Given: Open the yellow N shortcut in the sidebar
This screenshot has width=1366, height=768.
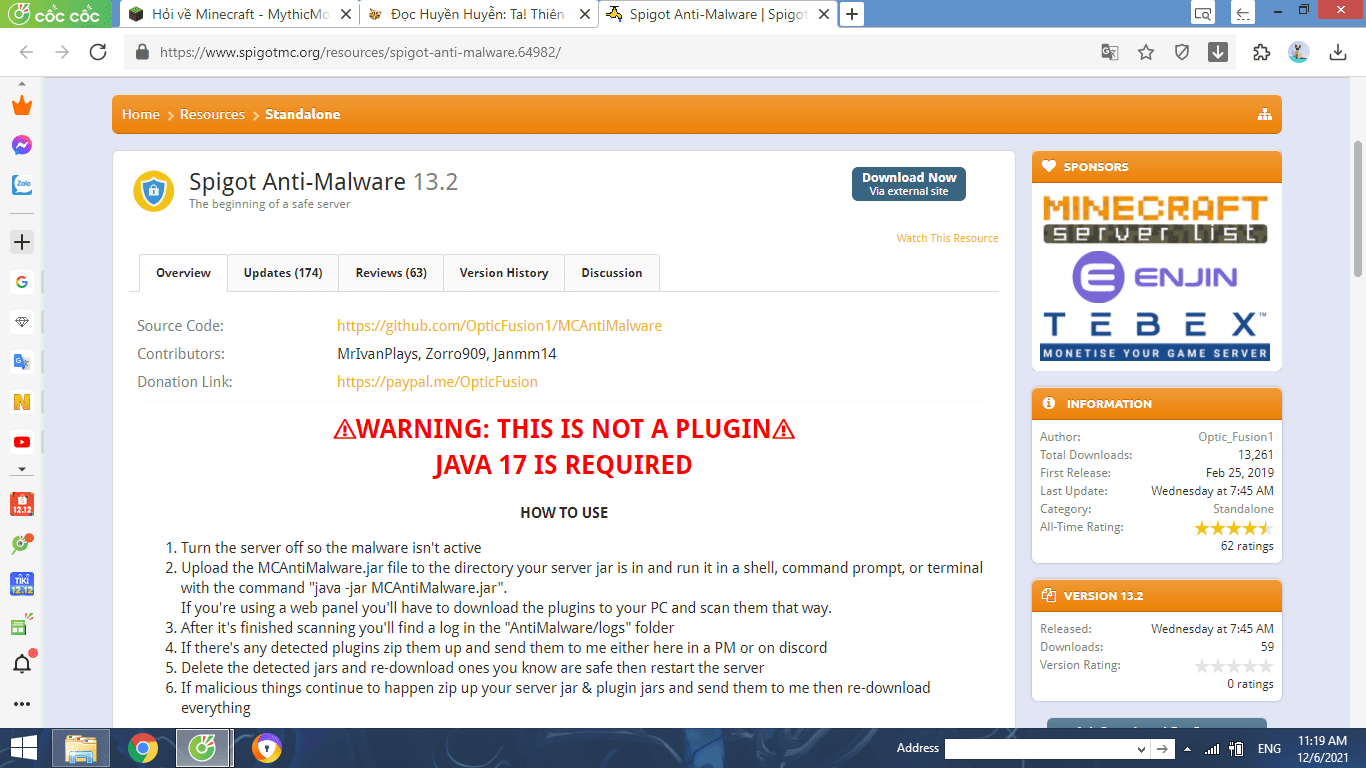Looking at the screenshot, I should [x=22, y=402].
